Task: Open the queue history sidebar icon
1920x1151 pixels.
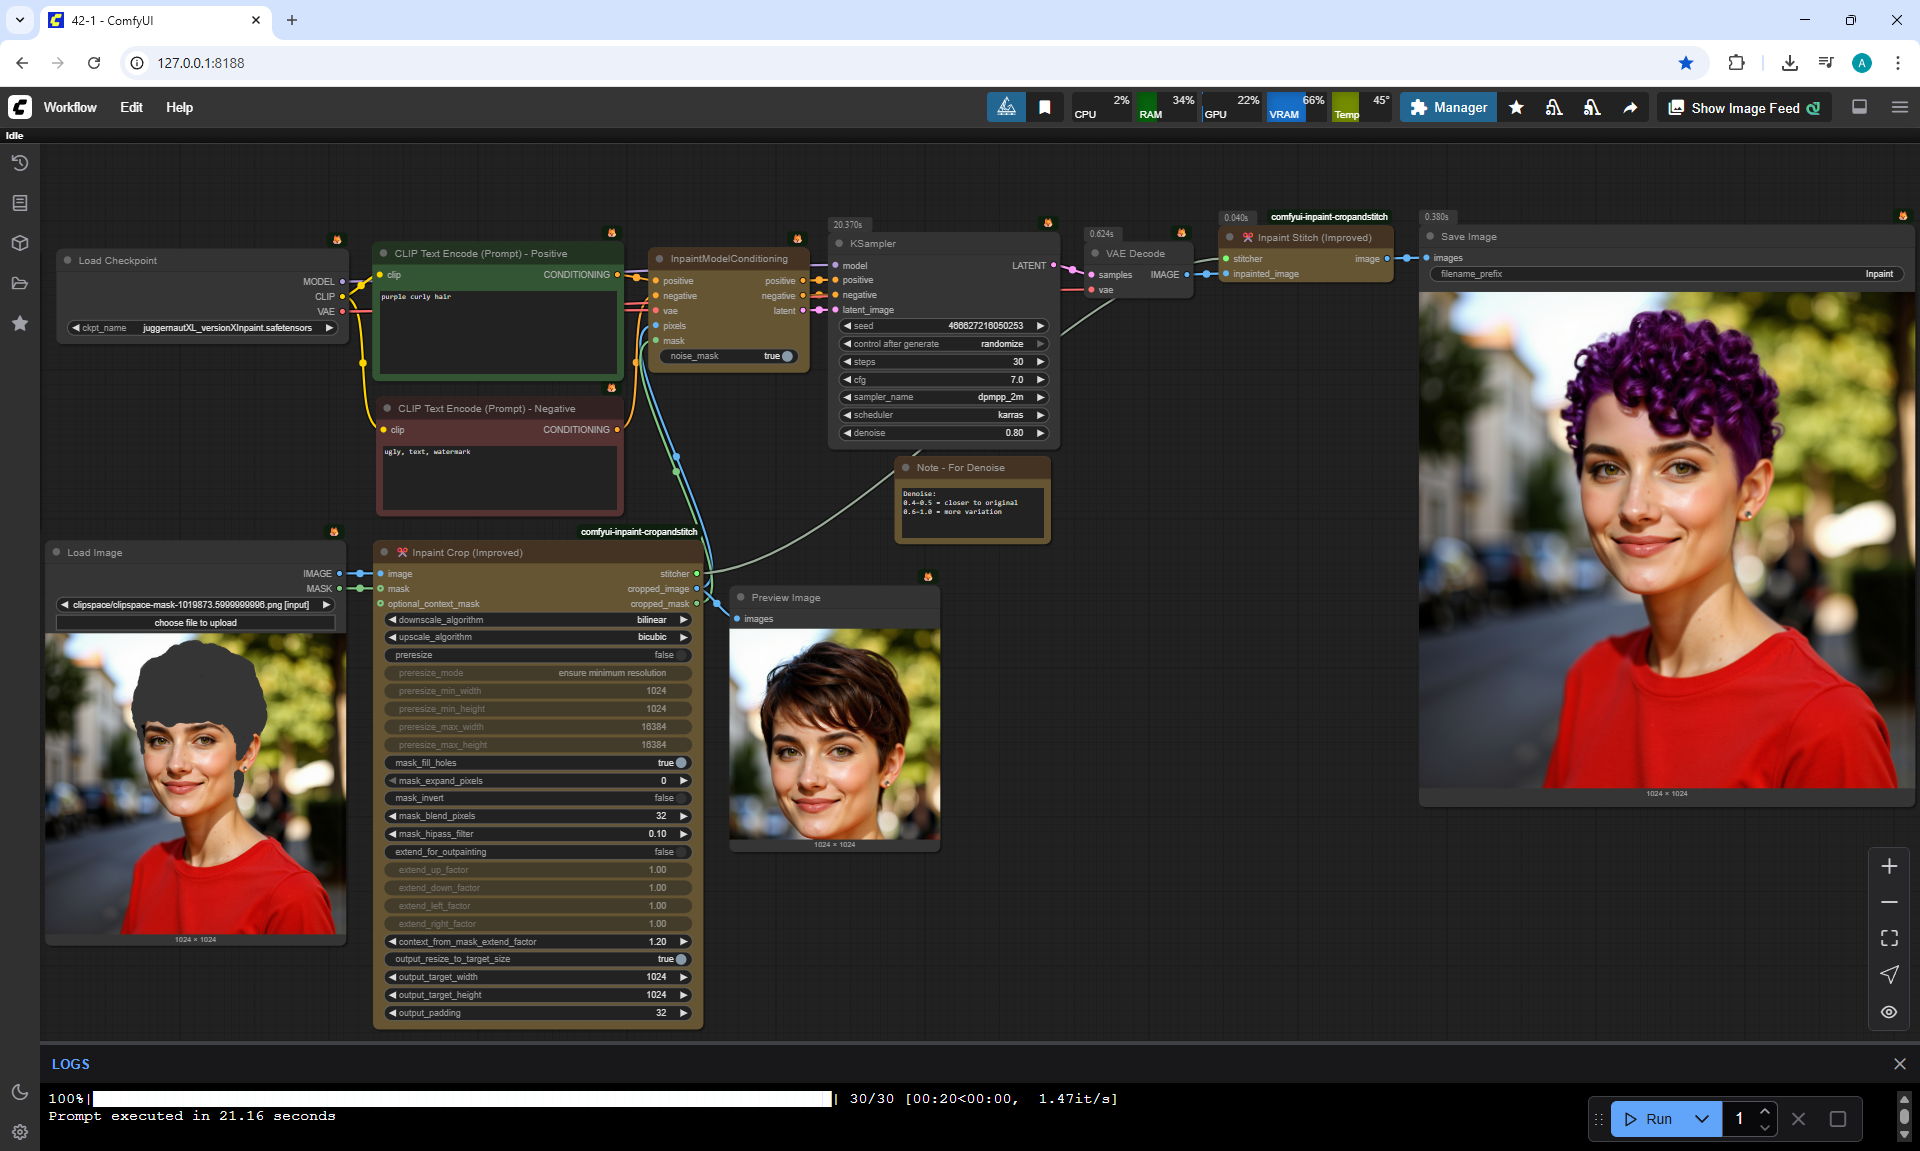Action: pos(19,163)
